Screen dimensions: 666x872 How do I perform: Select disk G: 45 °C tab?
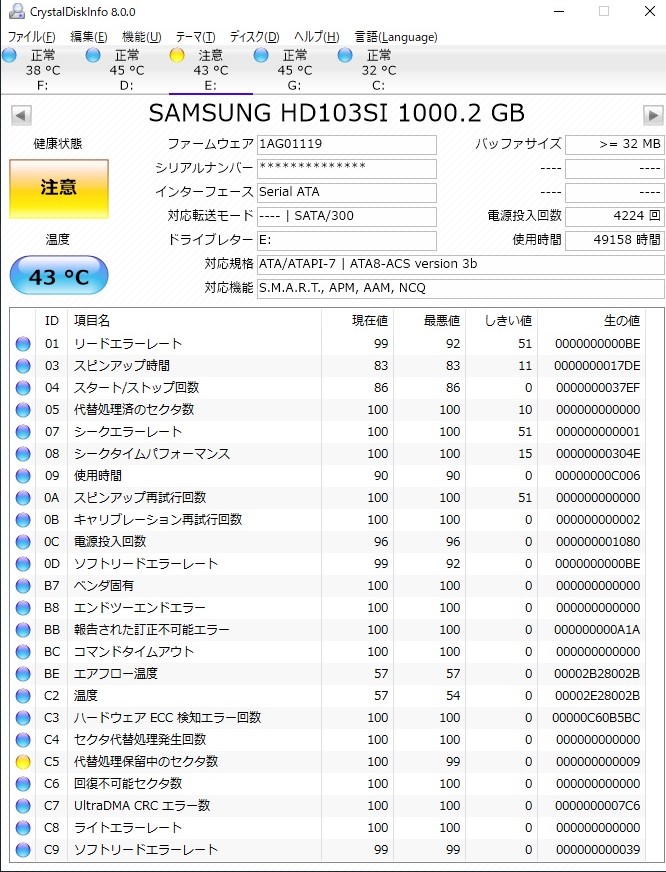tap(294, 70)
